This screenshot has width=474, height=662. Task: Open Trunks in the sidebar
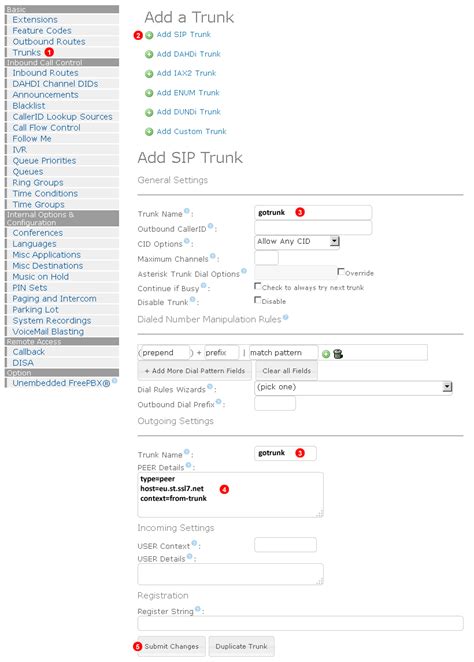(27, 52)
